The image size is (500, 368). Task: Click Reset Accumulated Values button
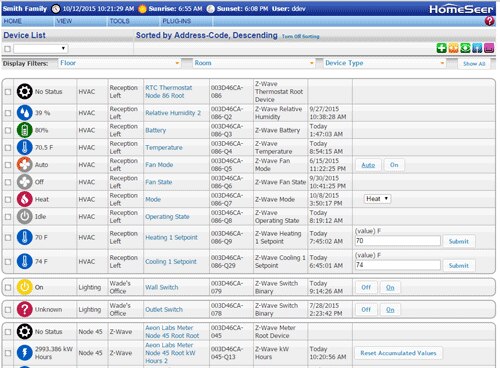click(x=398, y=353)
